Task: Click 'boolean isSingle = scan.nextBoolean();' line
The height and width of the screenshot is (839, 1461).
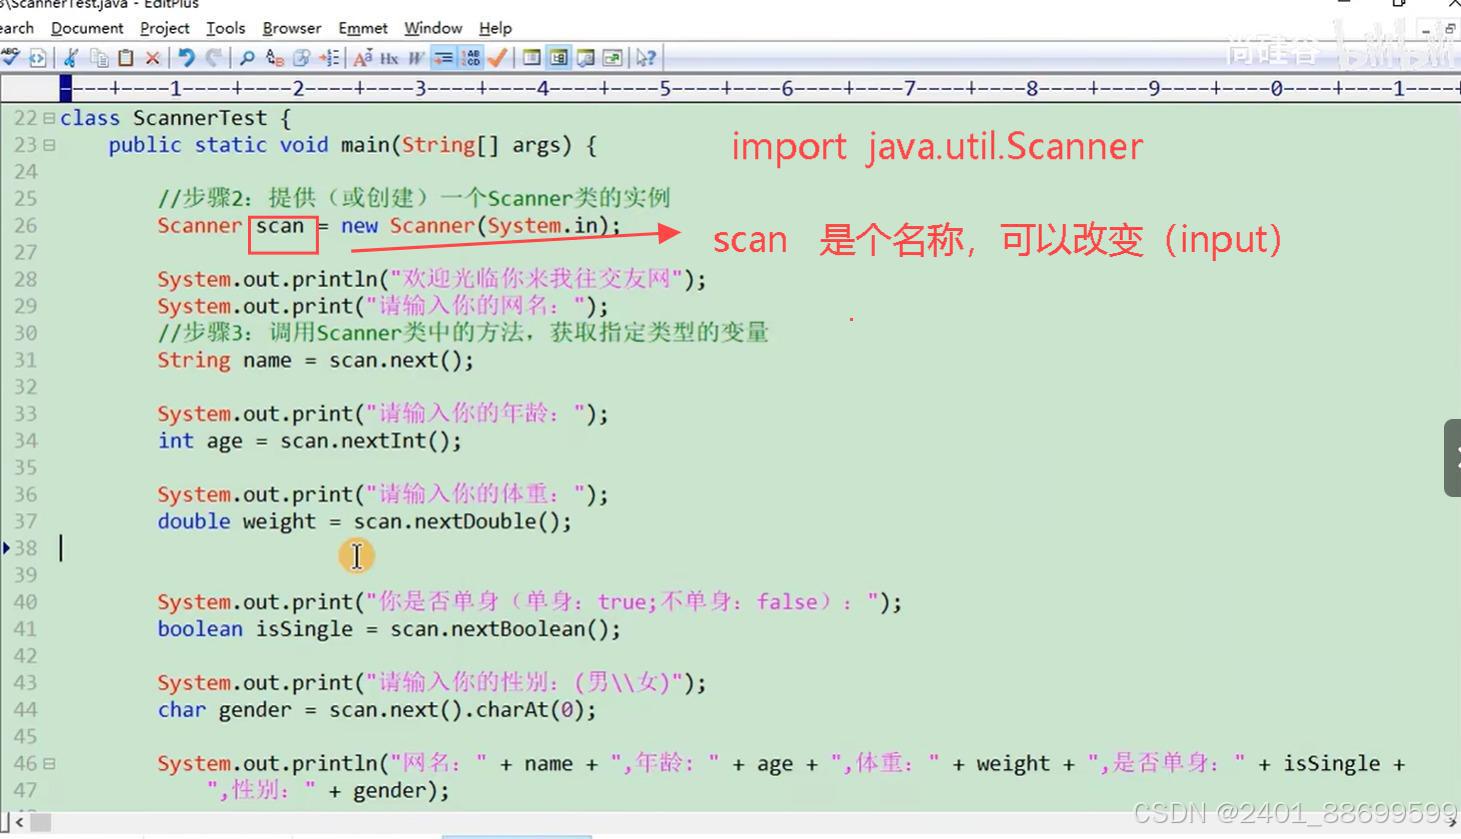Action: point(389,629)
